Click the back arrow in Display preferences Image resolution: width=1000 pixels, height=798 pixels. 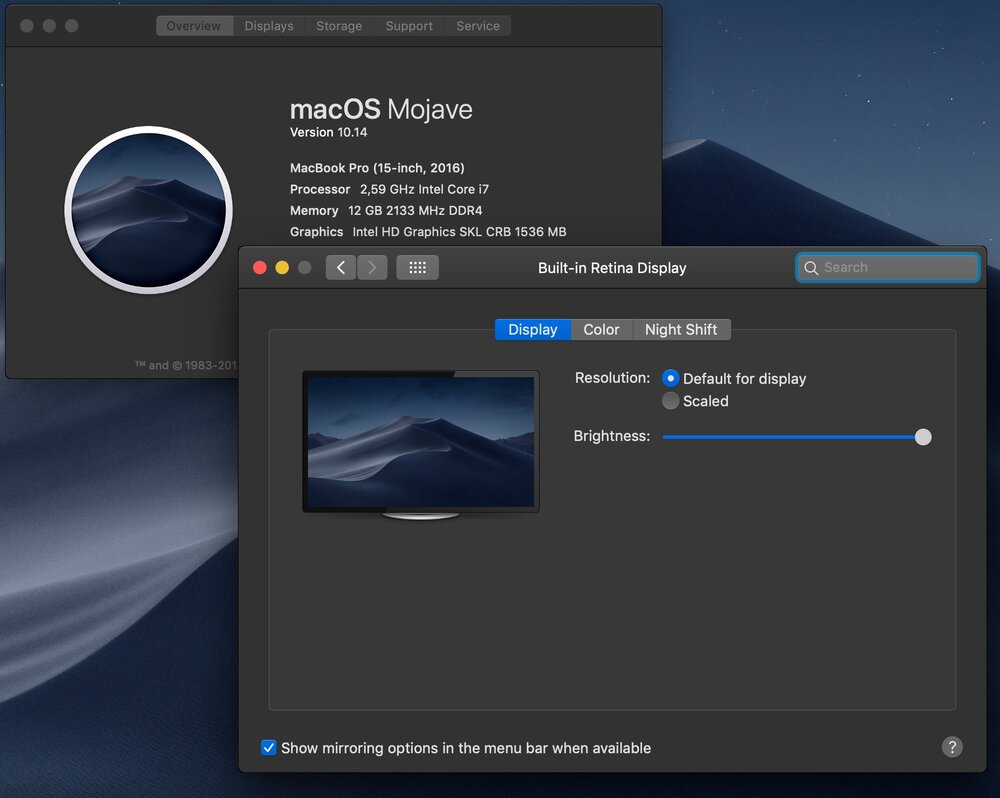pyautogui.click(x=341, y=268)
